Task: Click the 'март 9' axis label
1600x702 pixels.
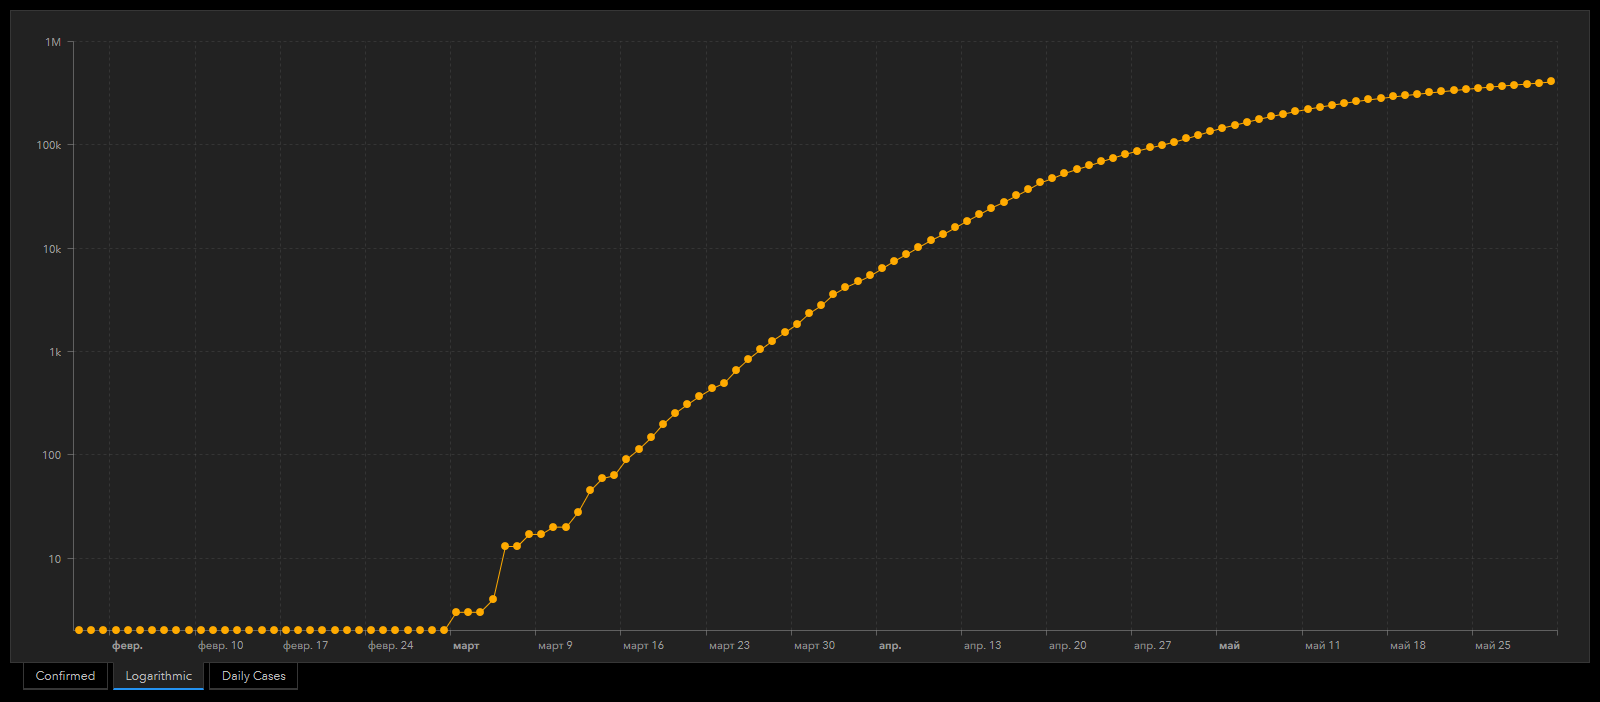Action: (x=555, y=646)
